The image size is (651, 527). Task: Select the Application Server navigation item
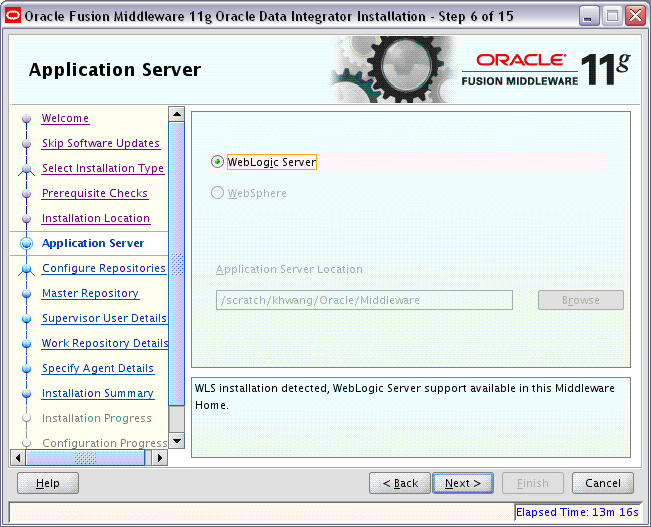click(93, 243)
